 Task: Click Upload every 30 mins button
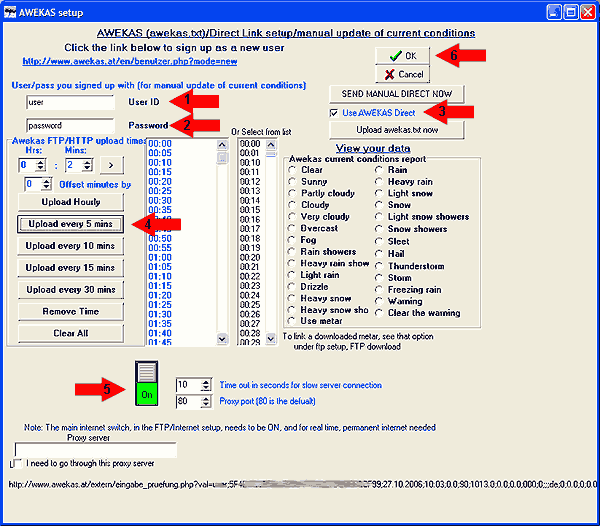click(x=71, y=290)
